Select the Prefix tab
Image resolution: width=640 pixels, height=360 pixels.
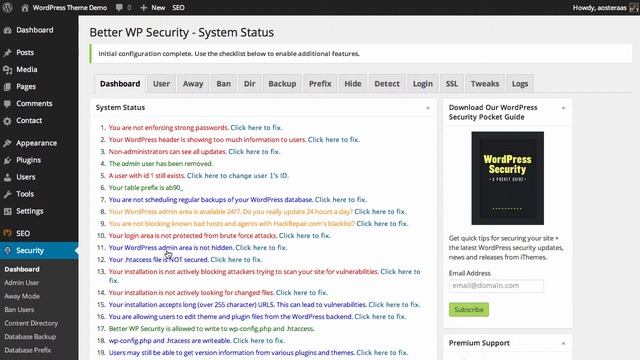(x=320, y=84)
